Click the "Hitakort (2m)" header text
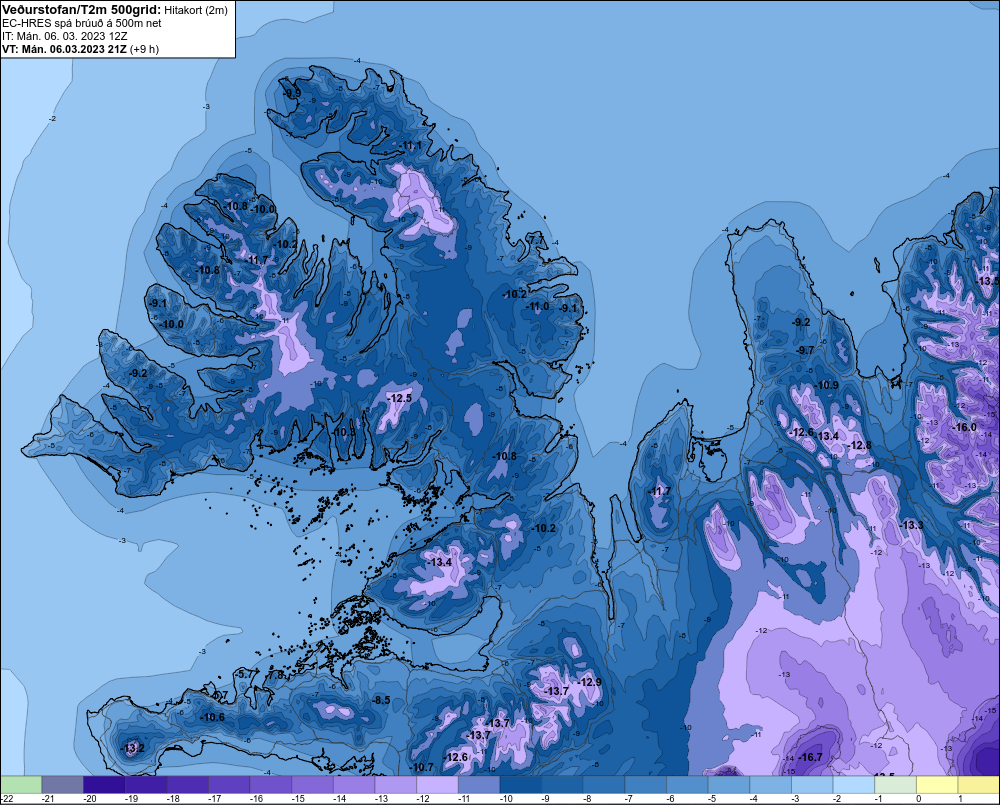 pos(196,10)
